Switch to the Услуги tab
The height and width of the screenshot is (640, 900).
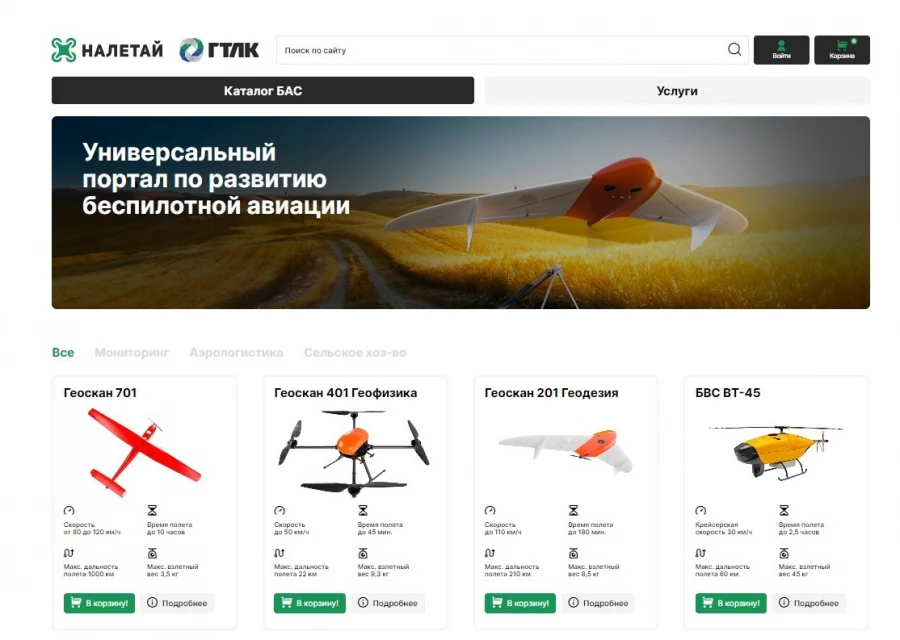pos(677,91)
